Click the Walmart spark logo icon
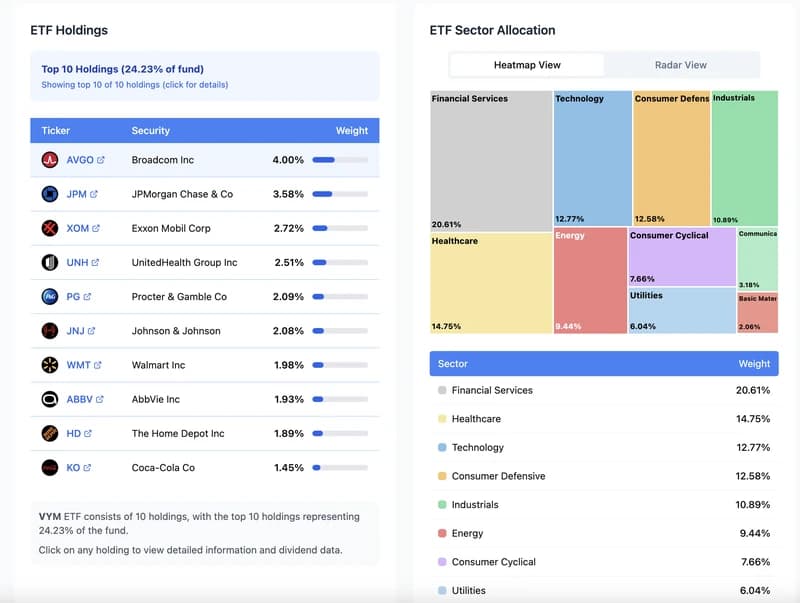Viewport: 800px width, 603px height. tap(49, 365)
